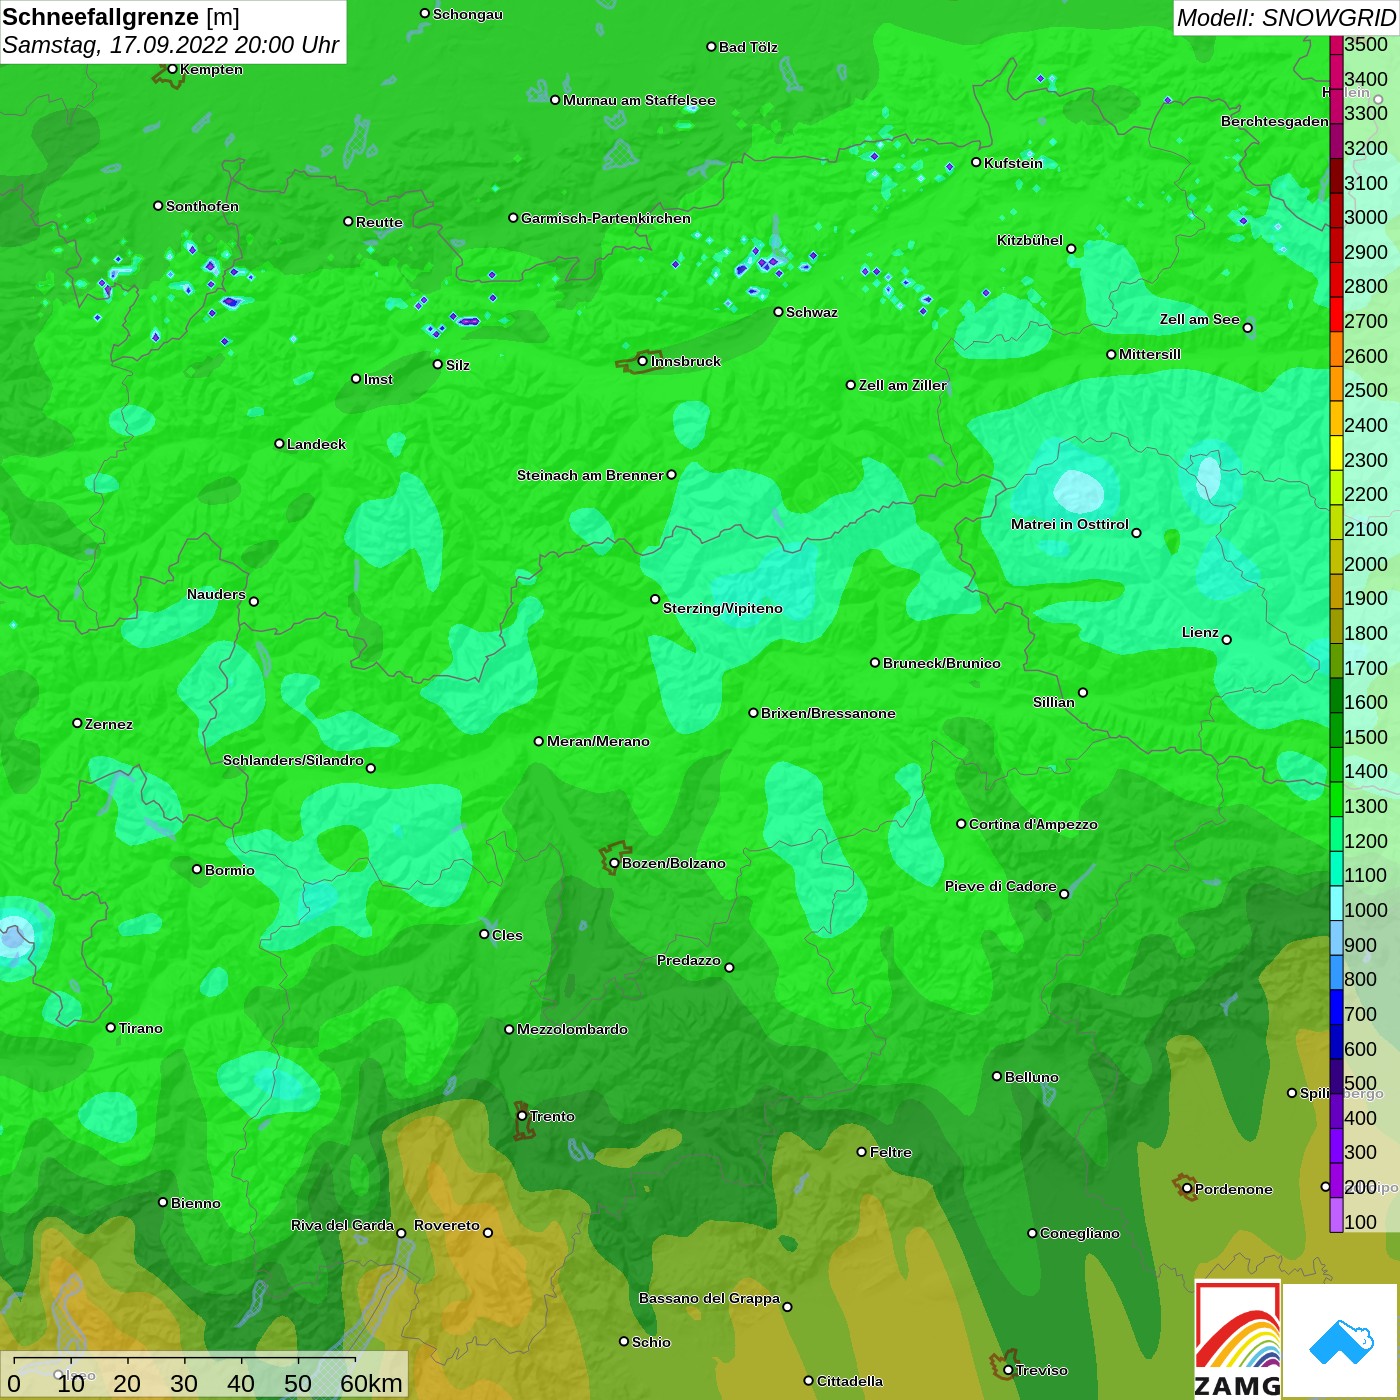The height and width of the screenshot is (1400, 1400).
Task: Click the Trento city label
Action: coord(552,1116)
